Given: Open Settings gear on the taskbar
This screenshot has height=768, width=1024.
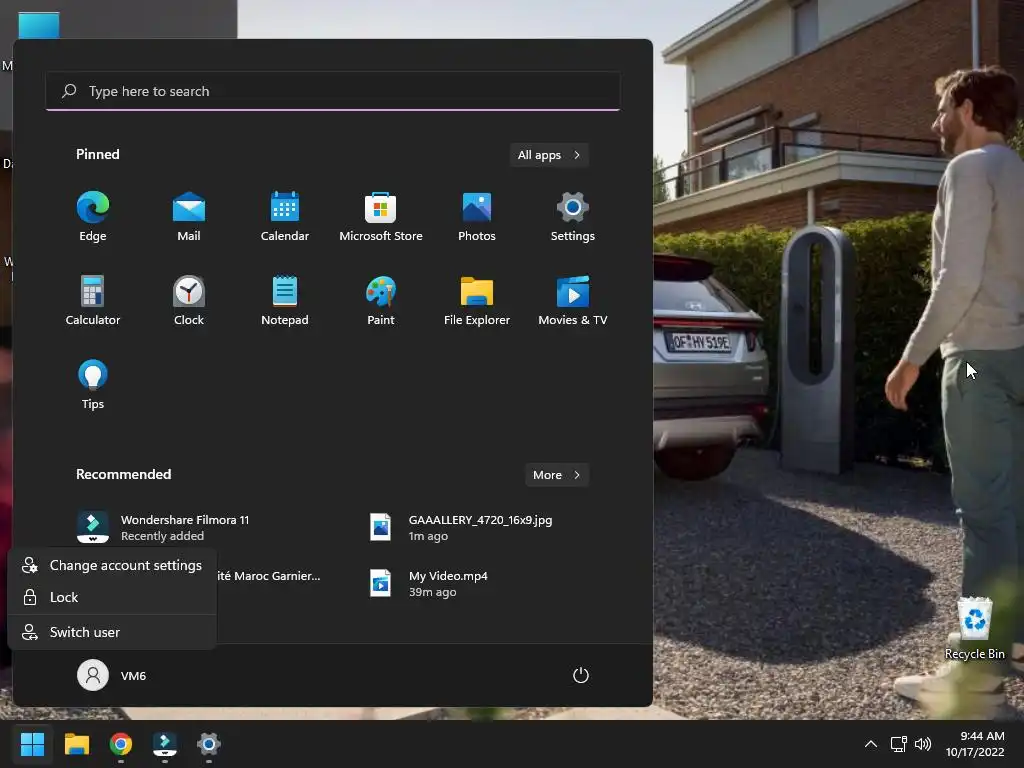Looking at the screenshot, I should [x=209, y=744].
